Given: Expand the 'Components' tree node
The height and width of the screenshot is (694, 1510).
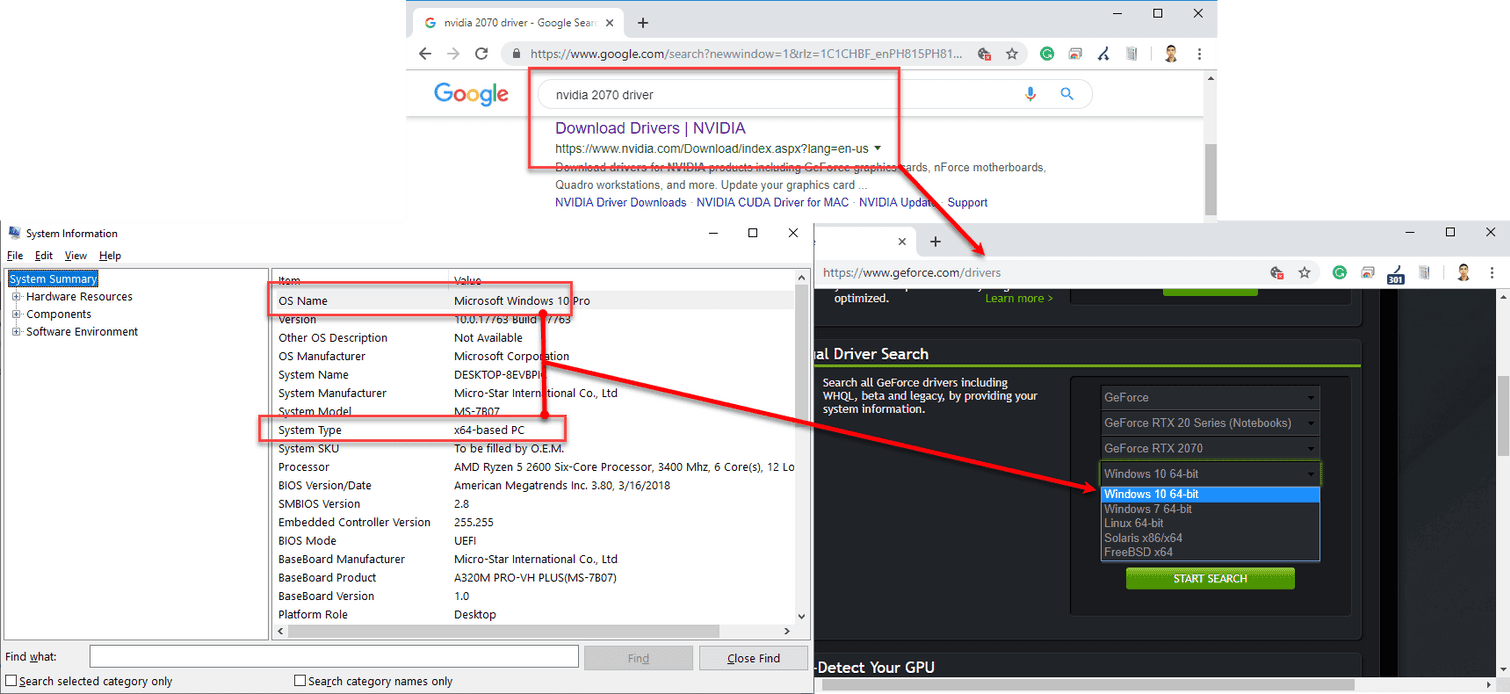Looking at the screenshot, I should click(x=16, y=314).
